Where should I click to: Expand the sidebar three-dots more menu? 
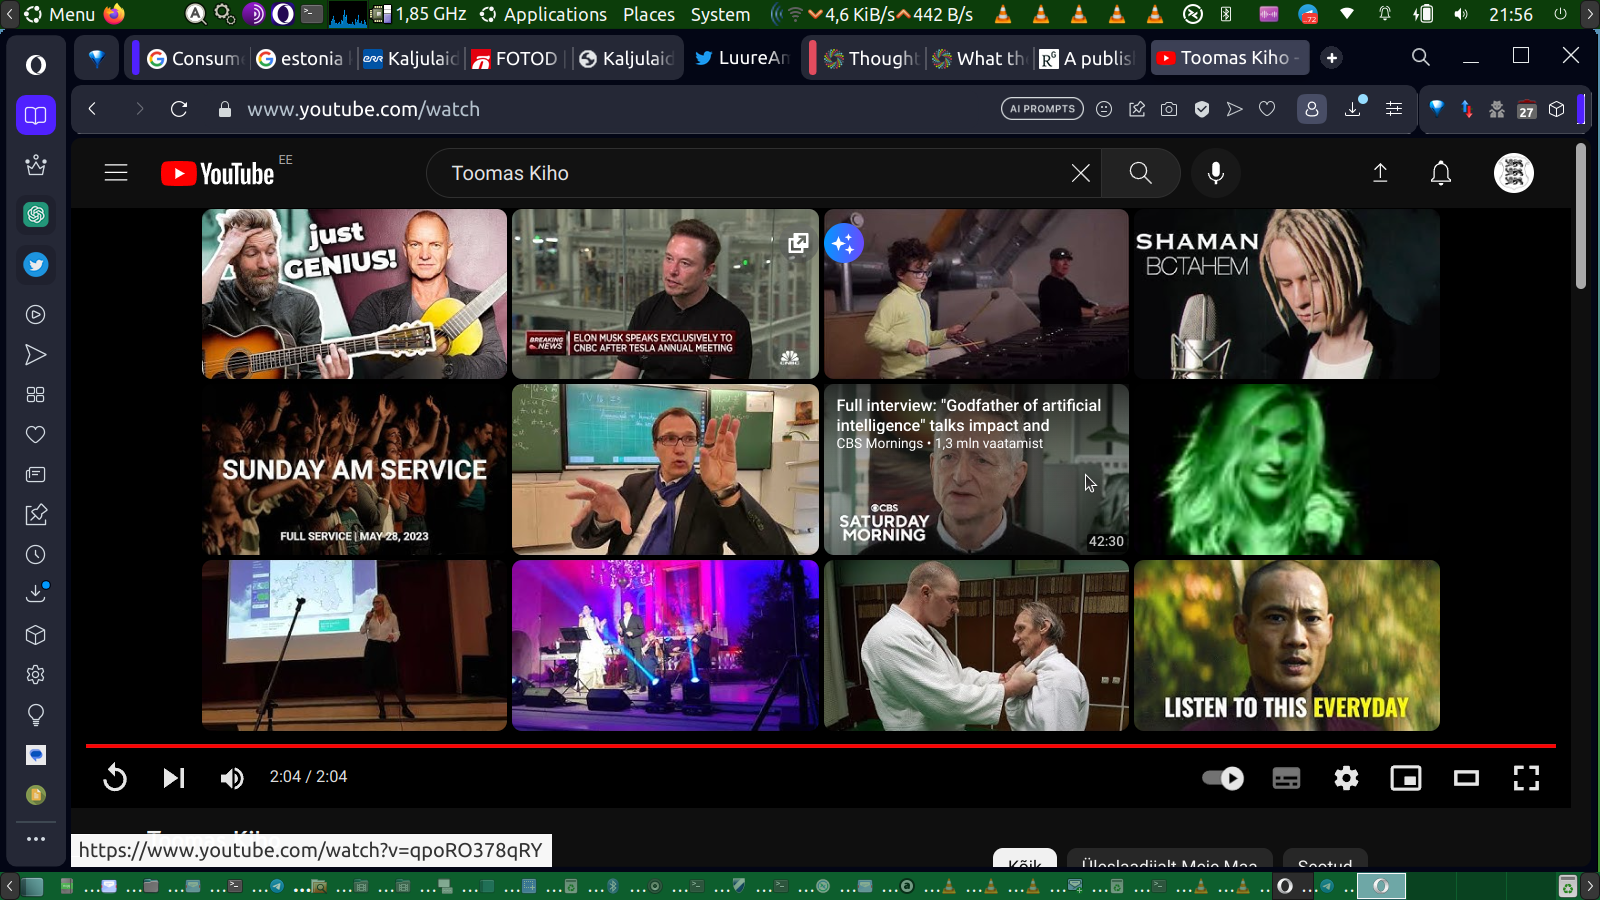coord(36,839)
